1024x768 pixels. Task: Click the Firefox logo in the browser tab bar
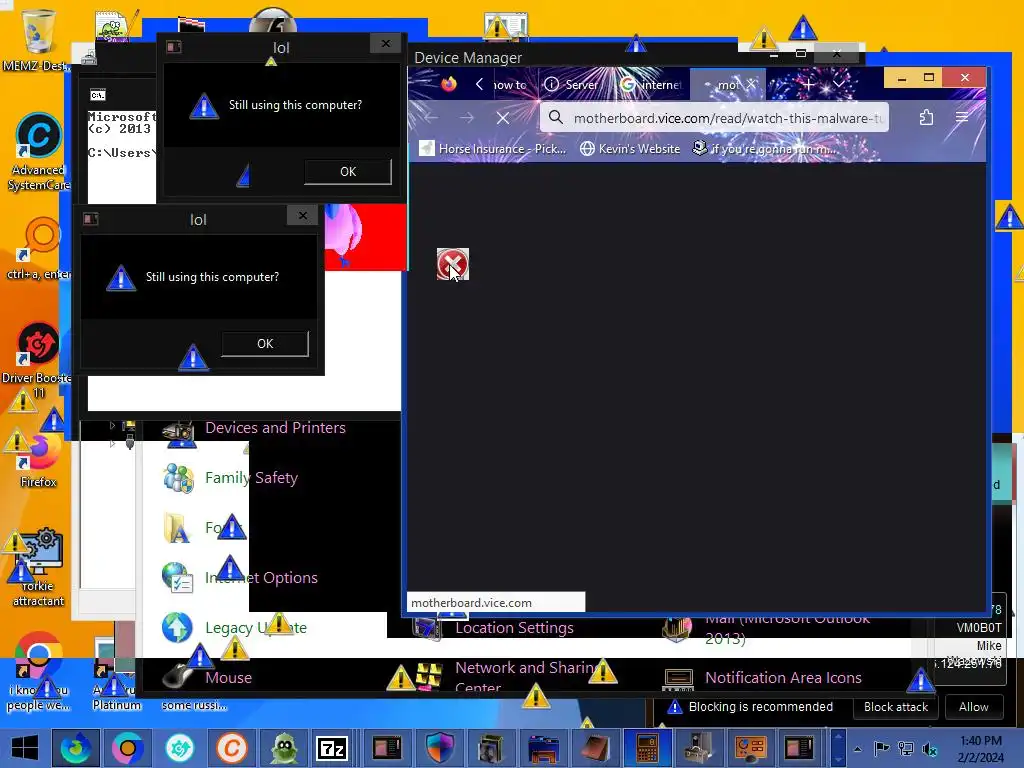pyautogui.click(x=449, y=84)
